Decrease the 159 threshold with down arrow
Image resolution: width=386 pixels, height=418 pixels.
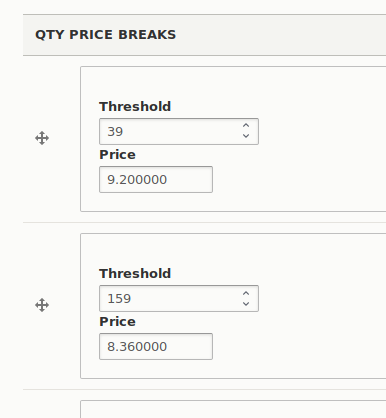pos(246,304)
